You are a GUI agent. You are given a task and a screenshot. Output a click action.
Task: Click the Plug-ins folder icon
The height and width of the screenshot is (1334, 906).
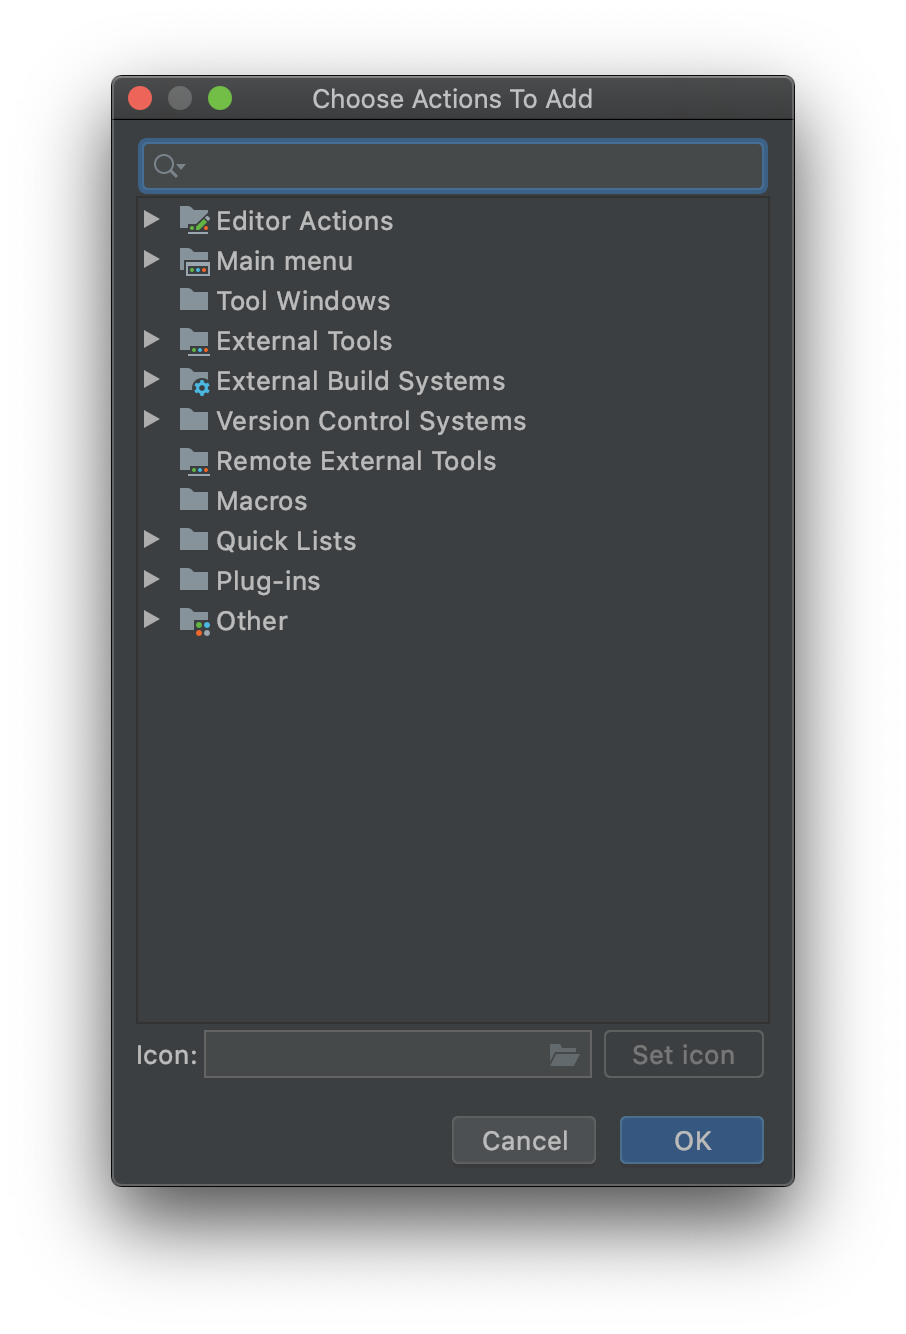coord(194,579)
